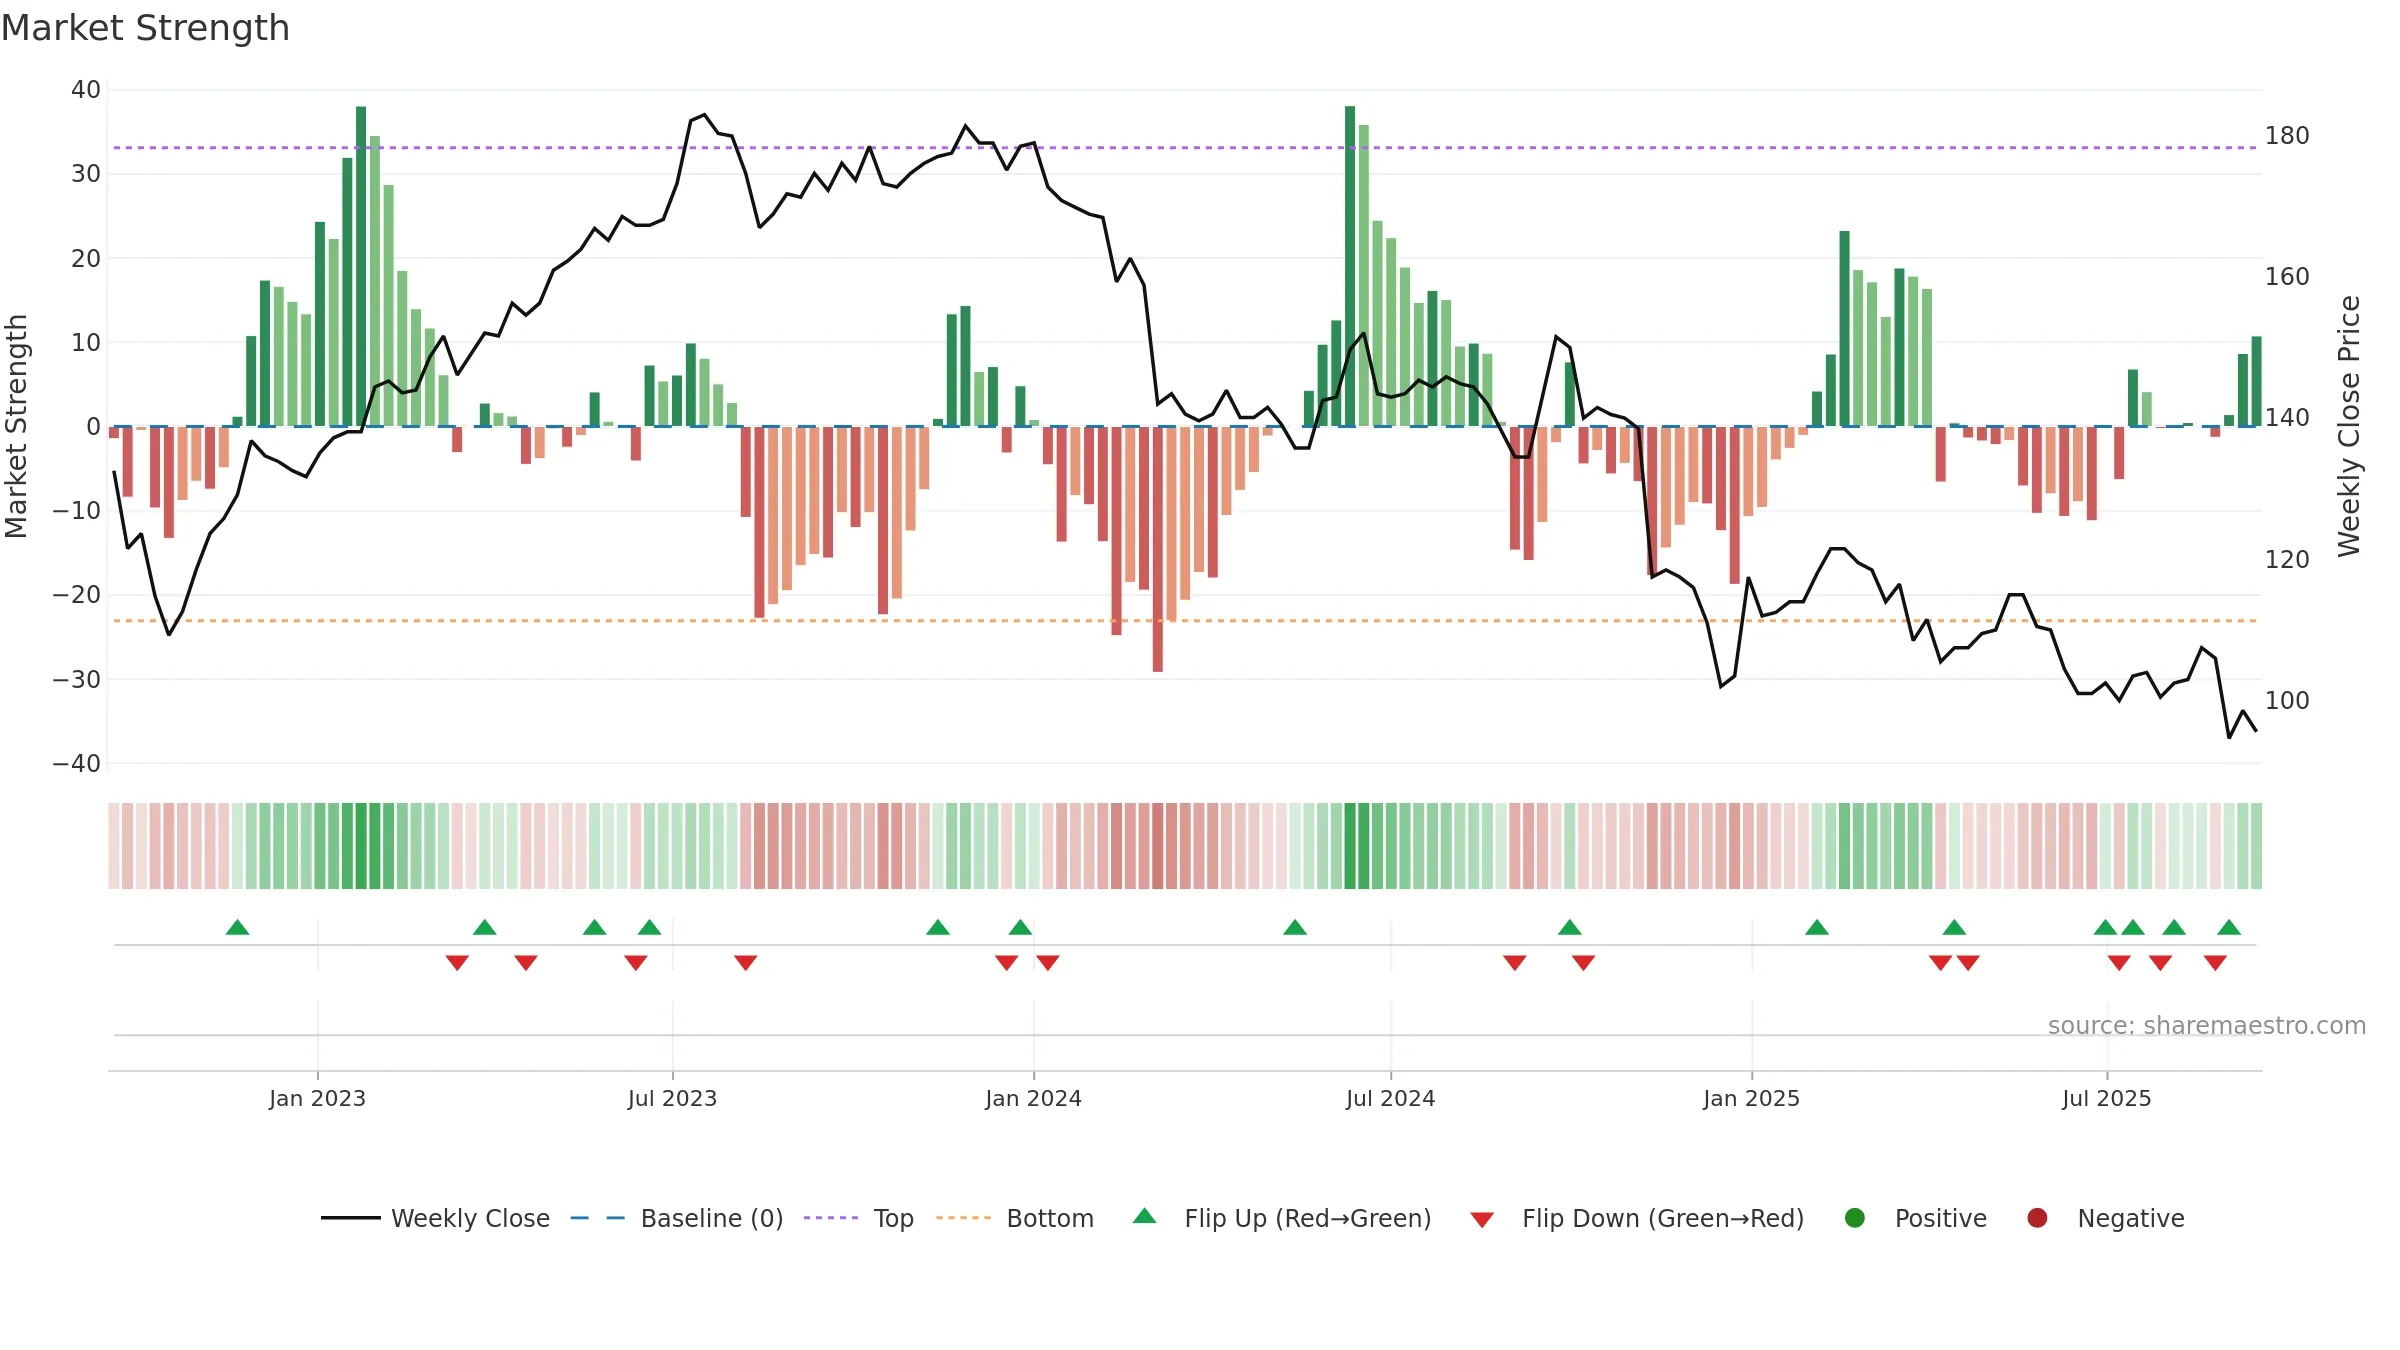Click the 120 price axis tick label
Viewport: 2400px width, 1350px height.
[2287, 559]
